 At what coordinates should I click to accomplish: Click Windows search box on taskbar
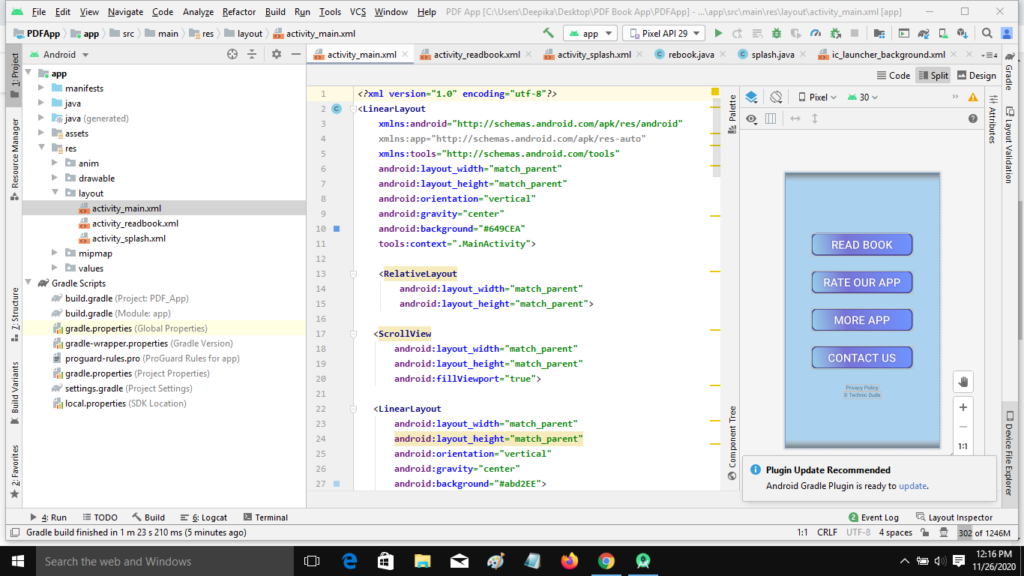165,562
